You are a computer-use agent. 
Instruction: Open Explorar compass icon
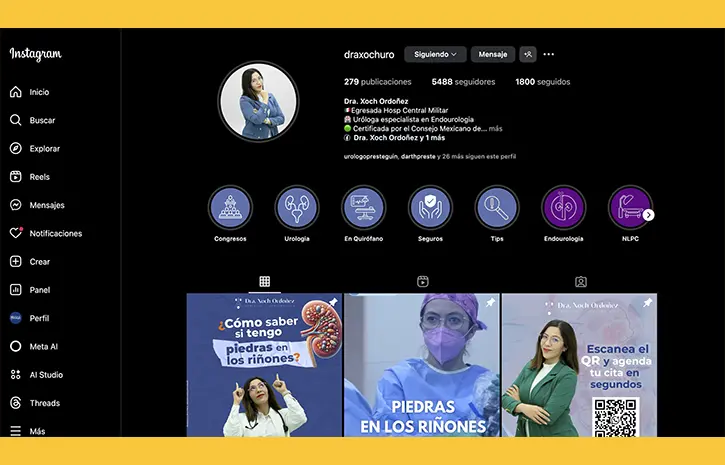click(x=16, y=148)
